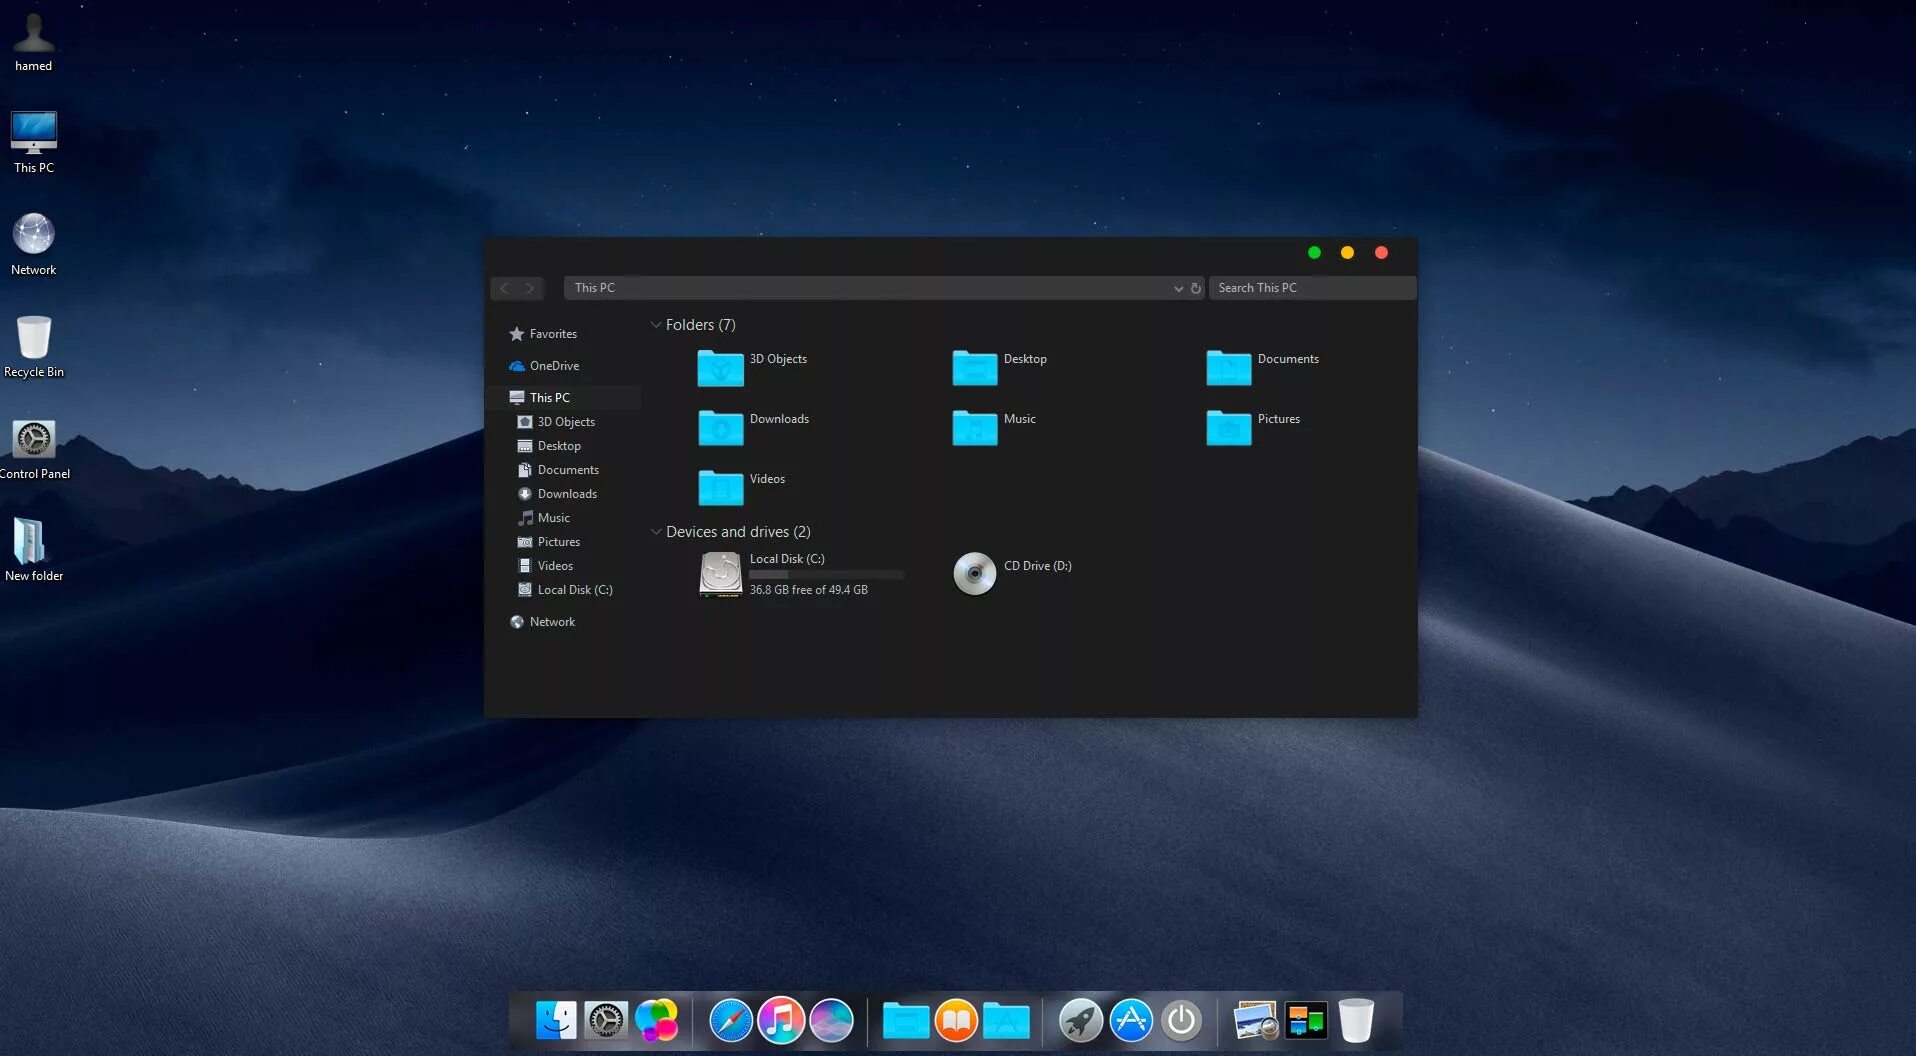Select the This PC desktop icon

[34, 143]
